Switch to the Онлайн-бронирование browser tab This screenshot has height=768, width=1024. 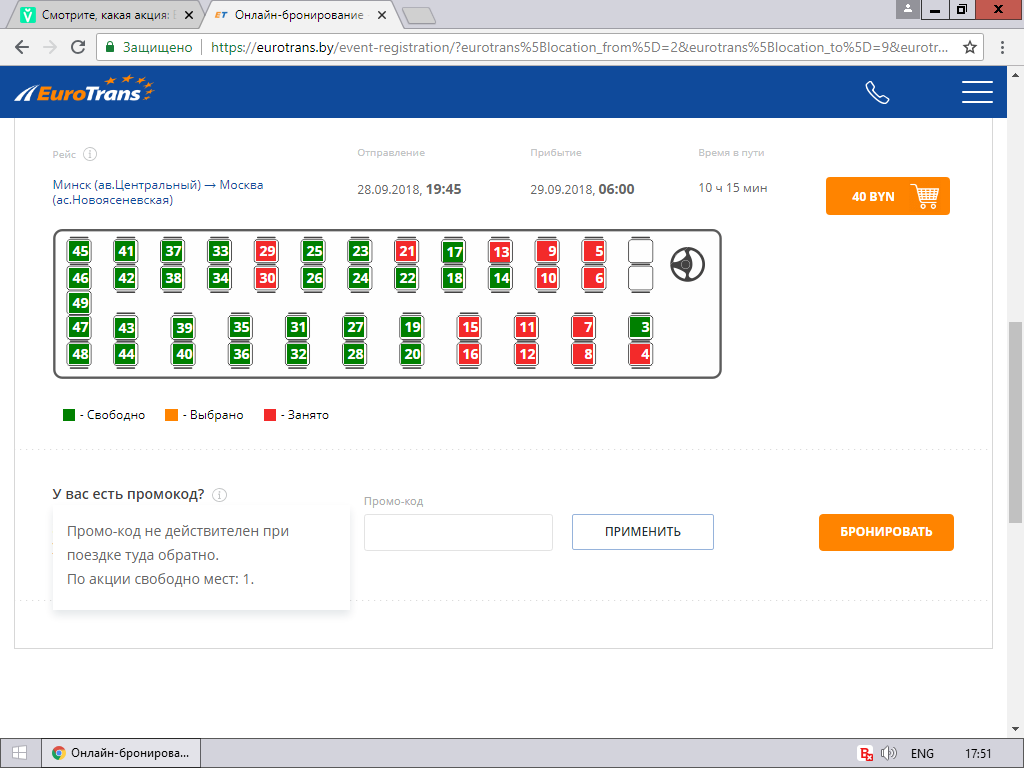300,15
